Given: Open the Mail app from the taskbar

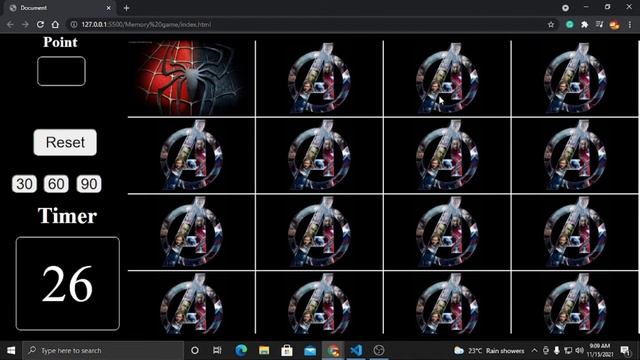Looking at the screenshot, I should coord(310,350).
